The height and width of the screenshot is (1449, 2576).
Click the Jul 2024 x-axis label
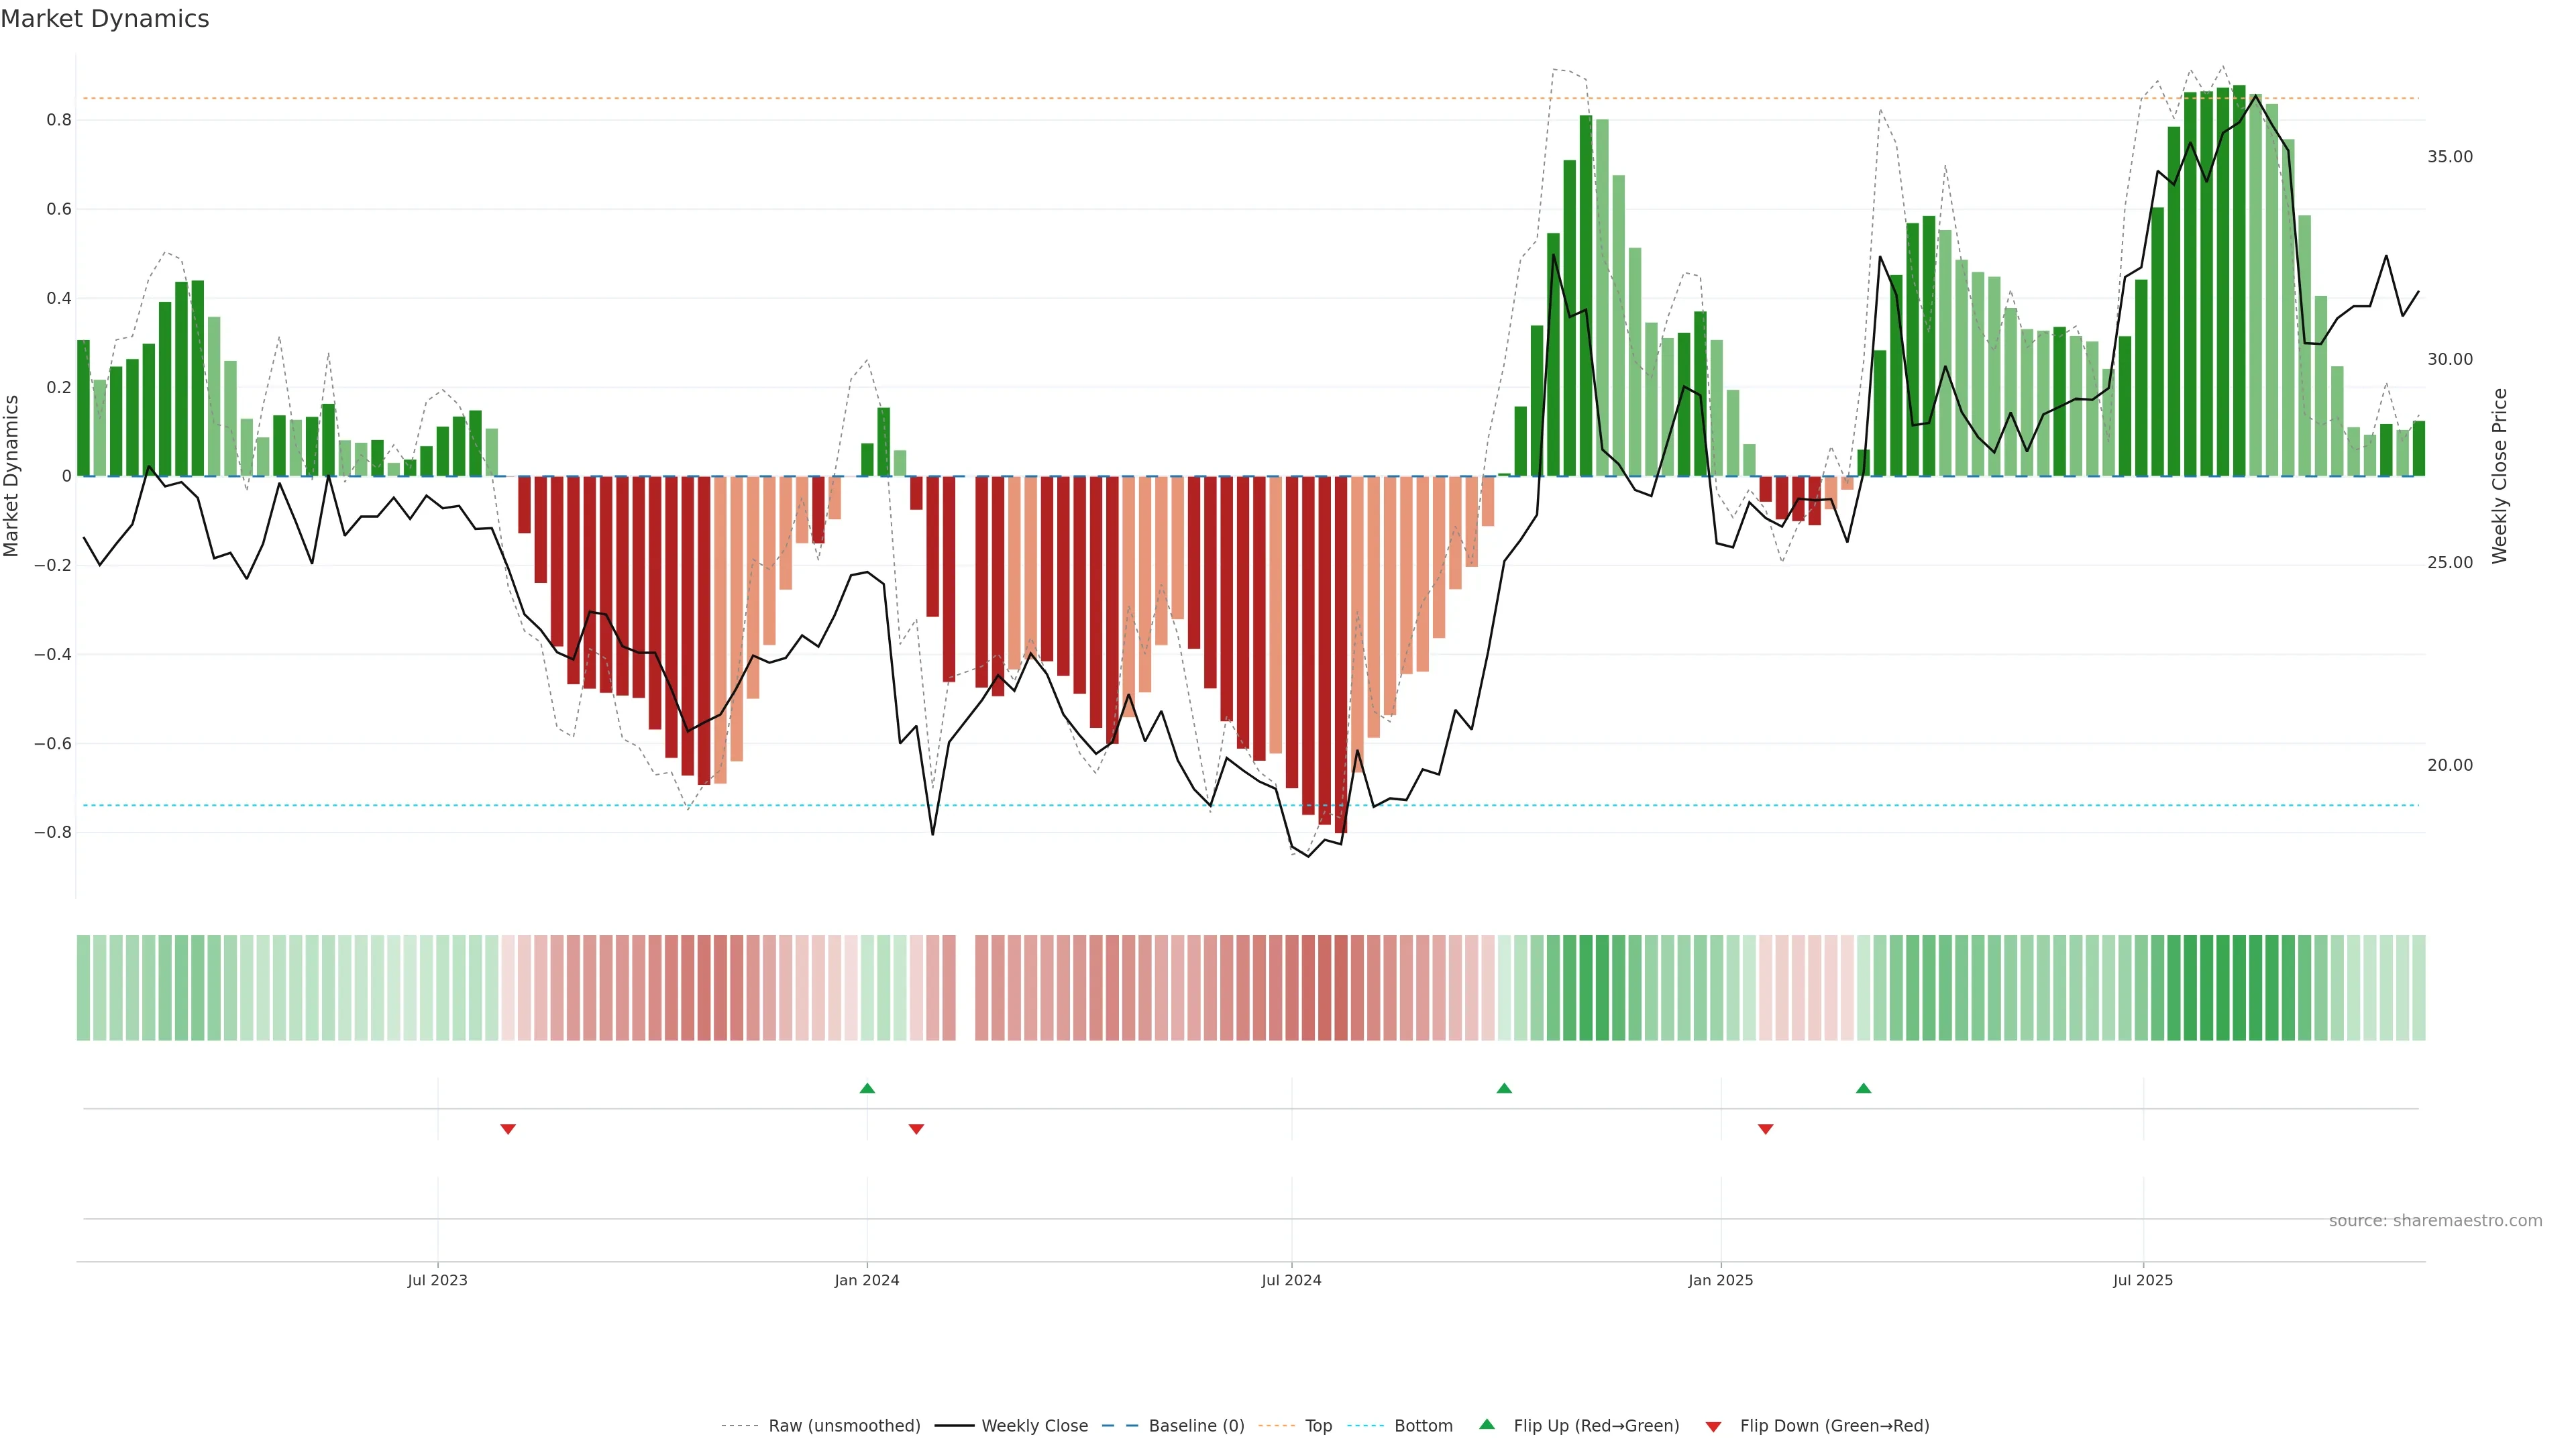(1291, 1280)
